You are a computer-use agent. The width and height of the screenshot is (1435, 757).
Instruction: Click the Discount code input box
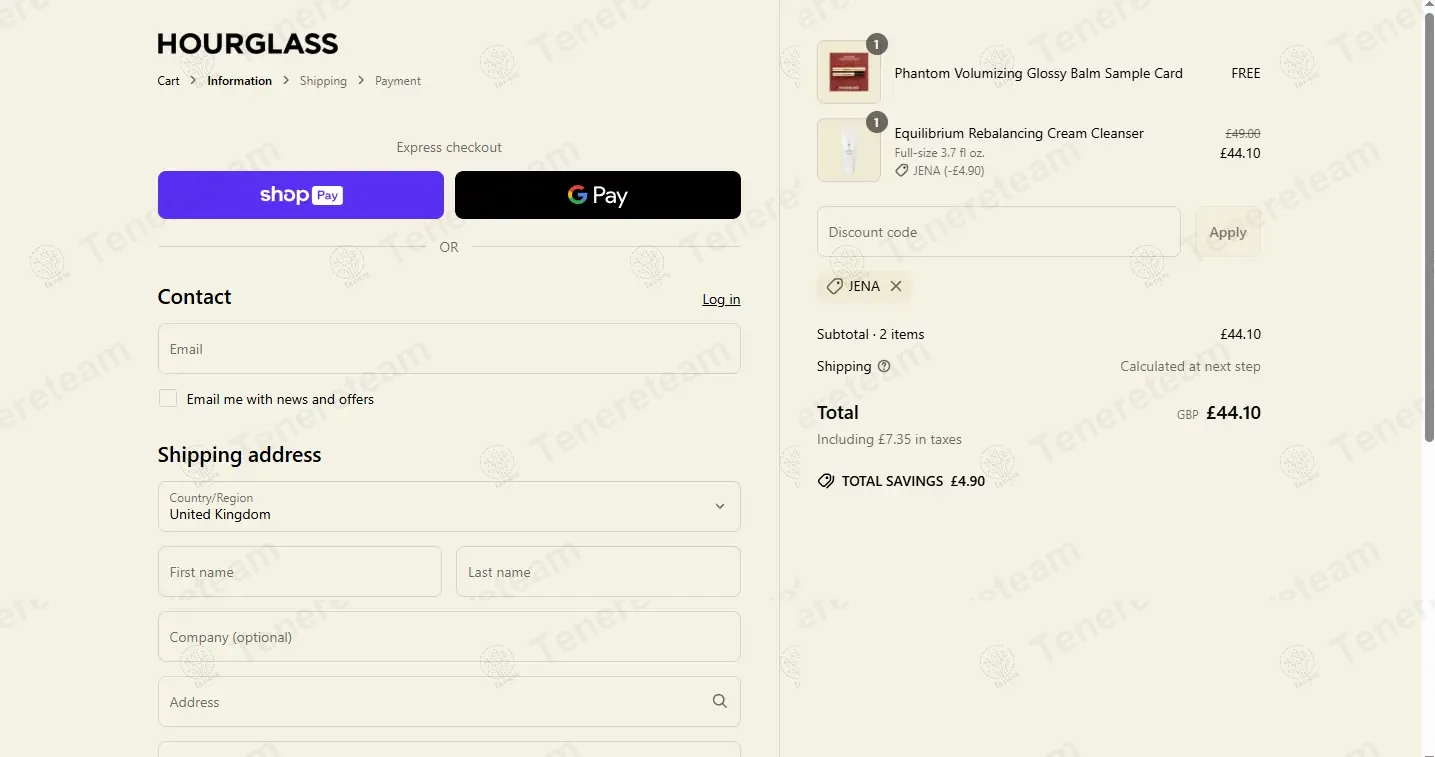click(999, 232)
